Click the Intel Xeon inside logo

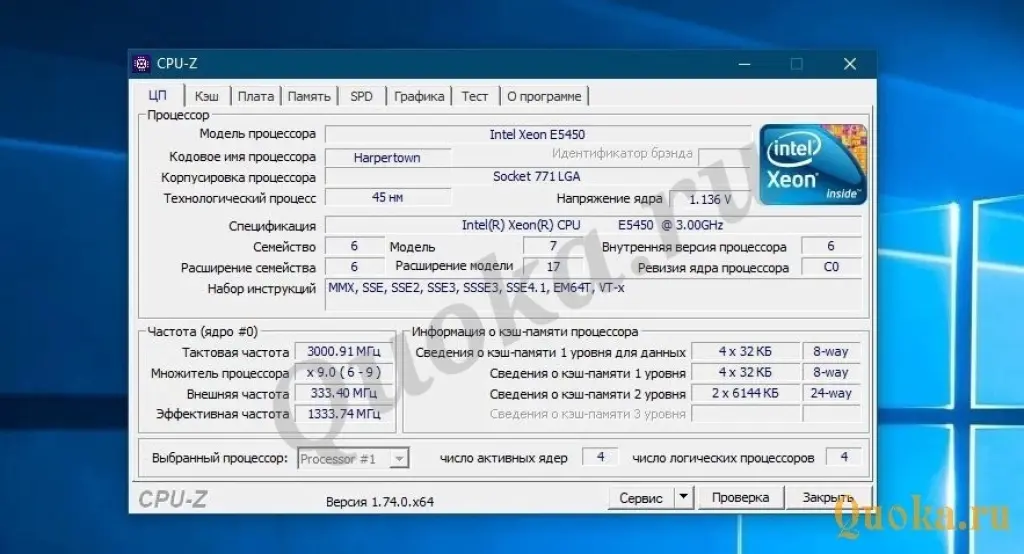click(813, 164)
